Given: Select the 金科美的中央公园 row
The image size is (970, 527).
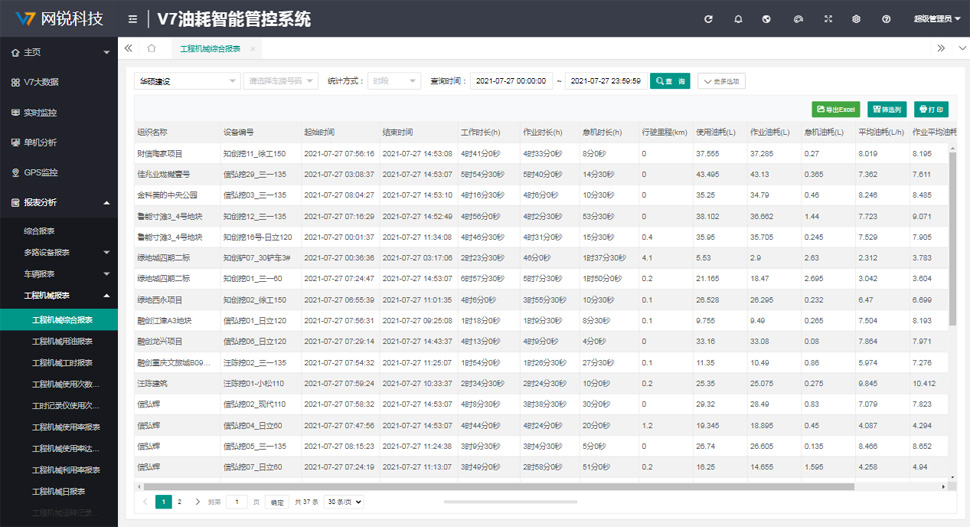Looking at the screenshot, I should tap(541, 195).
